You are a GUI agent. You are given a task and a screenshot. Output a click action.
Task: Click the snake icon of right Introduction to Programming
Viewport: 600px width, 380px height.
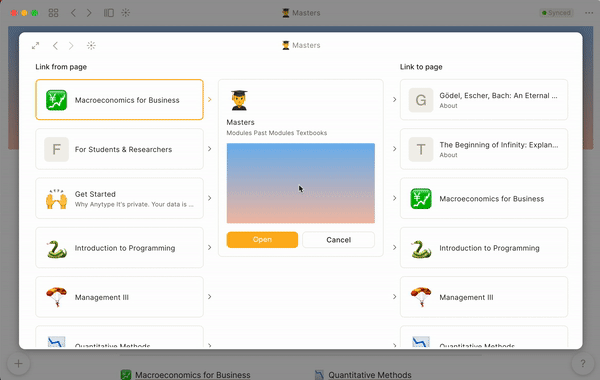tap(421, 248)
